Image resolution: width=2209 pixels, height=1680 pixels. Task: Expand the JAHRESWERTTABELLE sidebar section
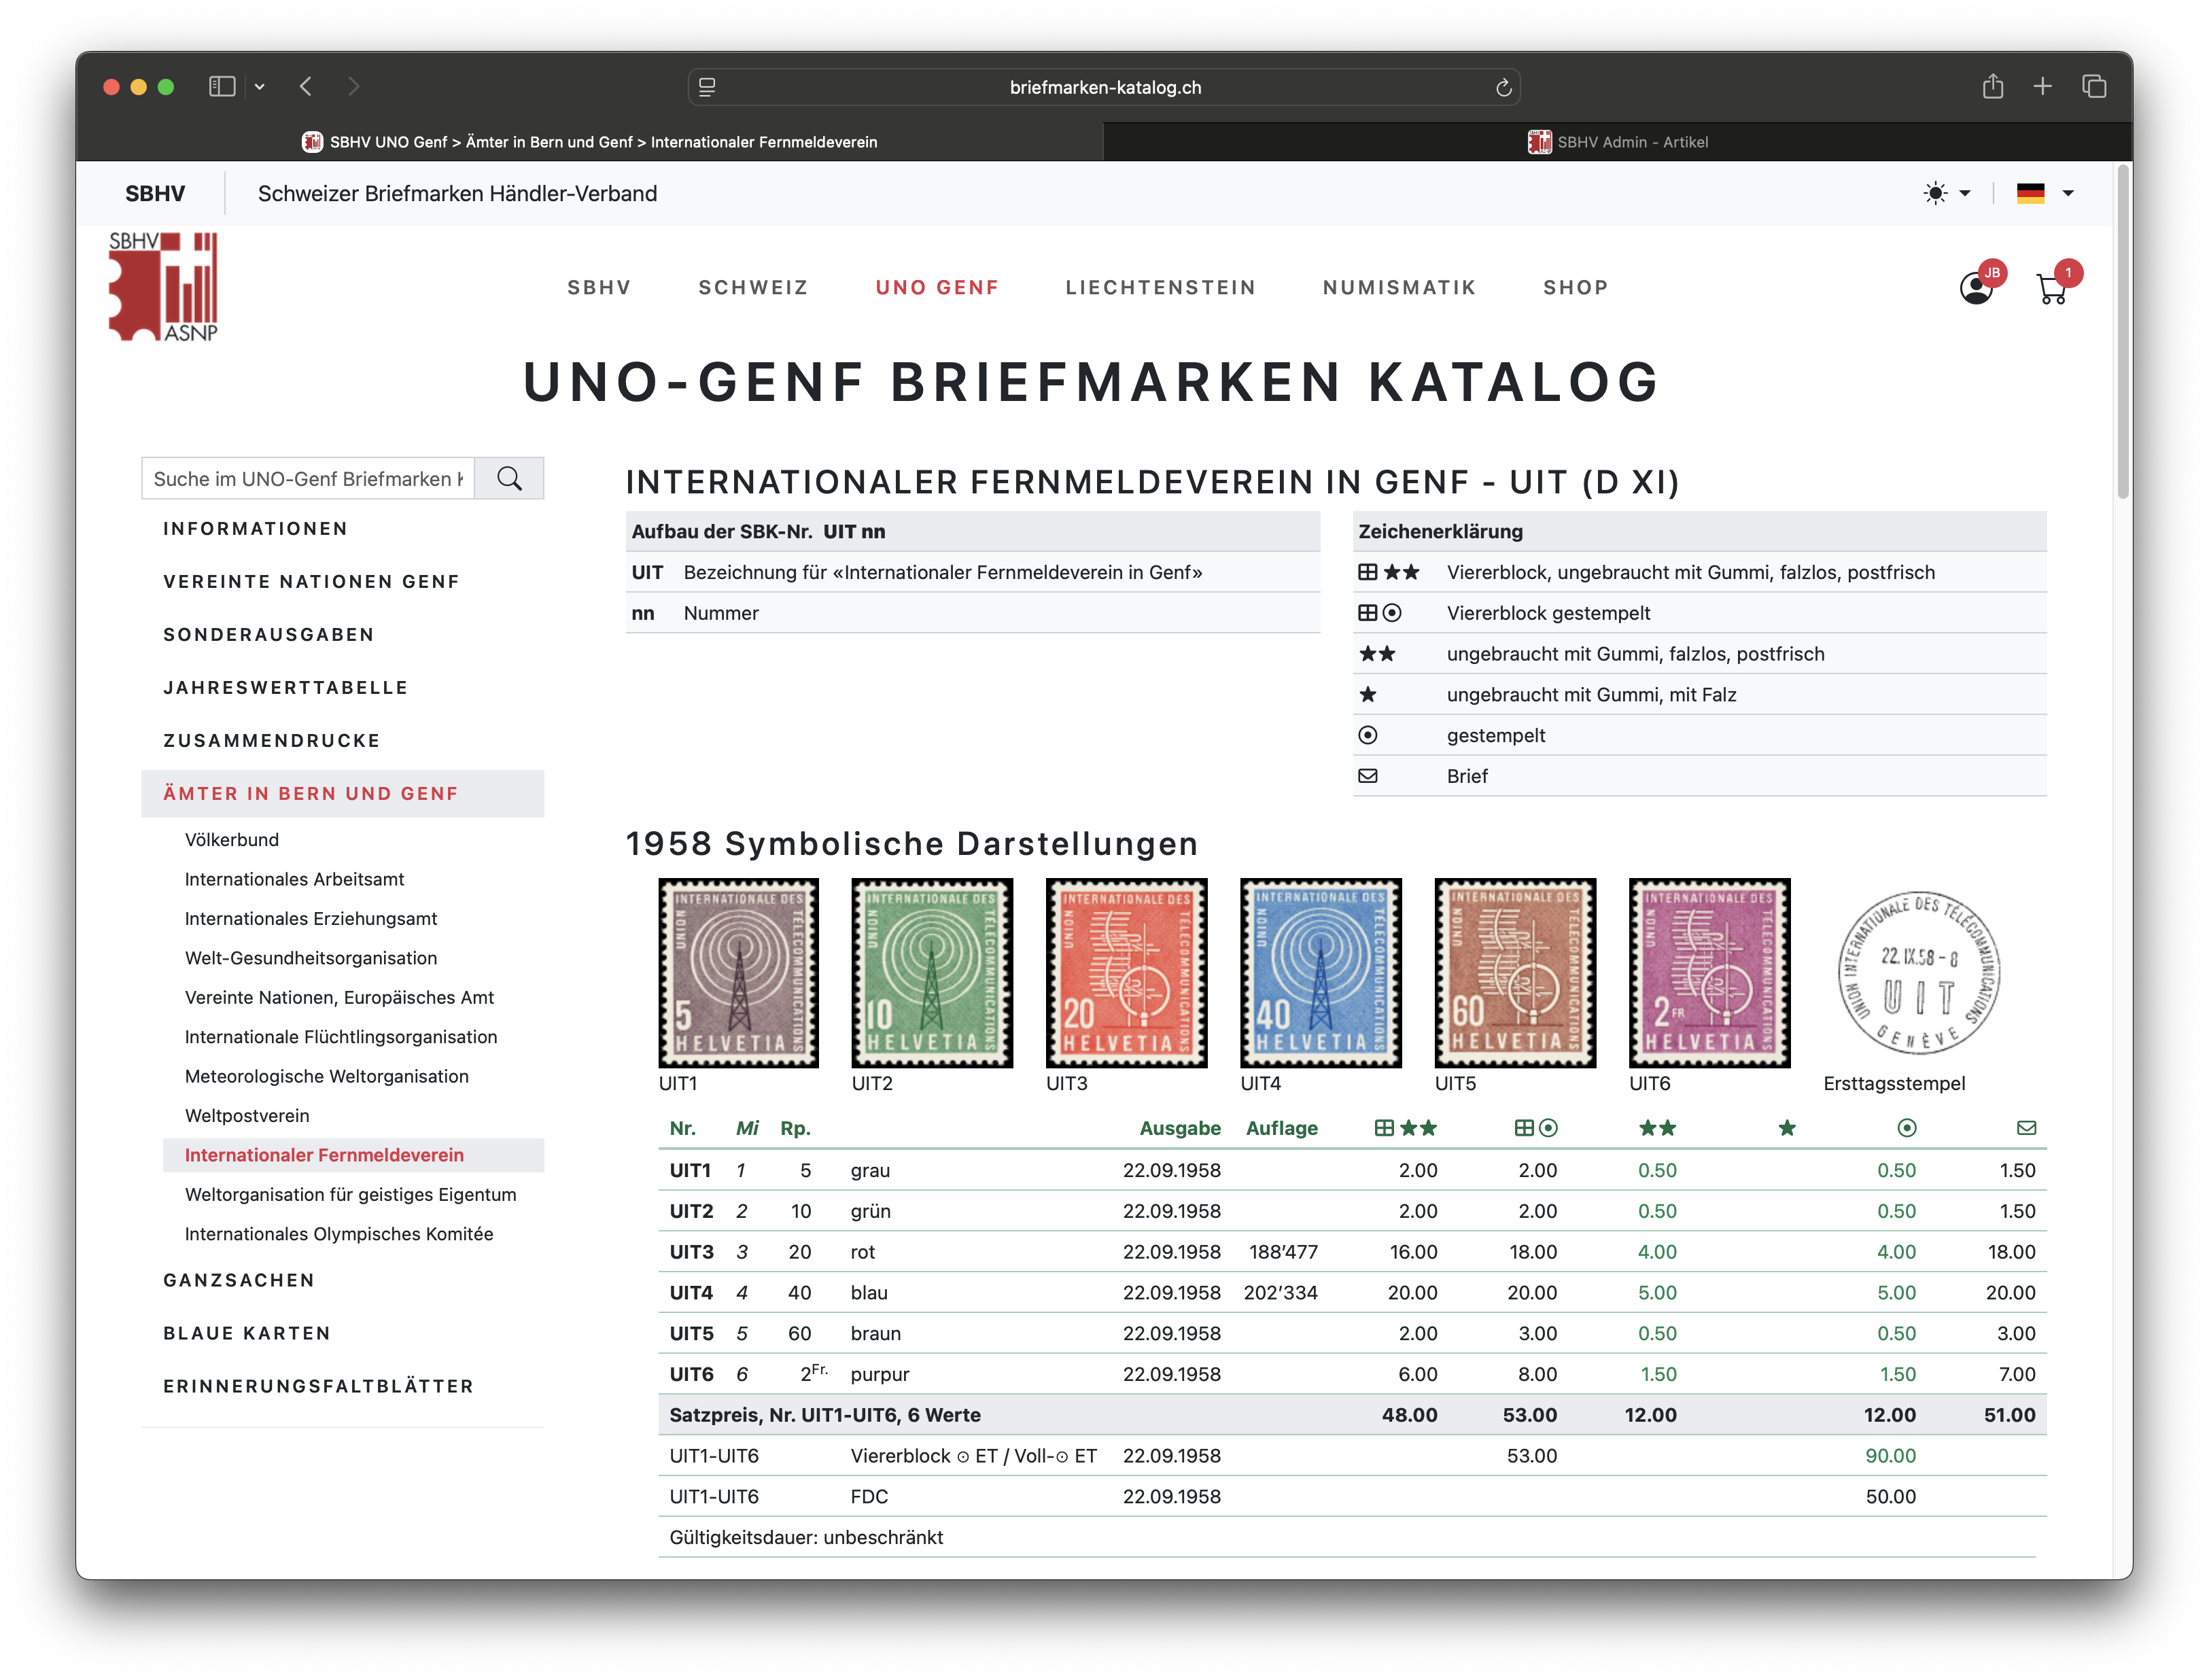pyautogui.click(x=286, y=688)
